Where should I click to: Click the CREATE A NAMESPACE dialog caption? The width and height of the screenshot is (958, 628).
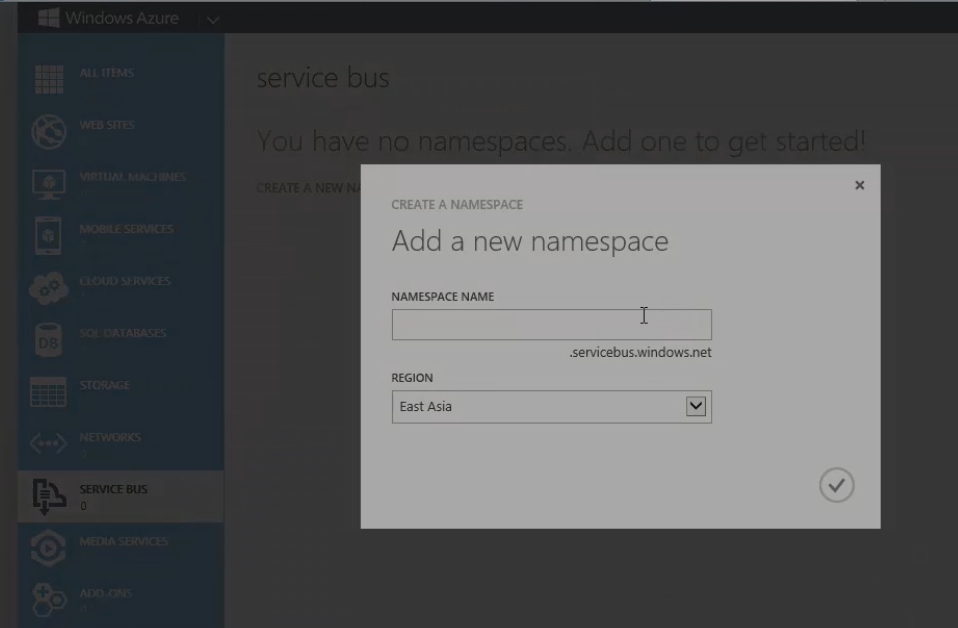457,205
